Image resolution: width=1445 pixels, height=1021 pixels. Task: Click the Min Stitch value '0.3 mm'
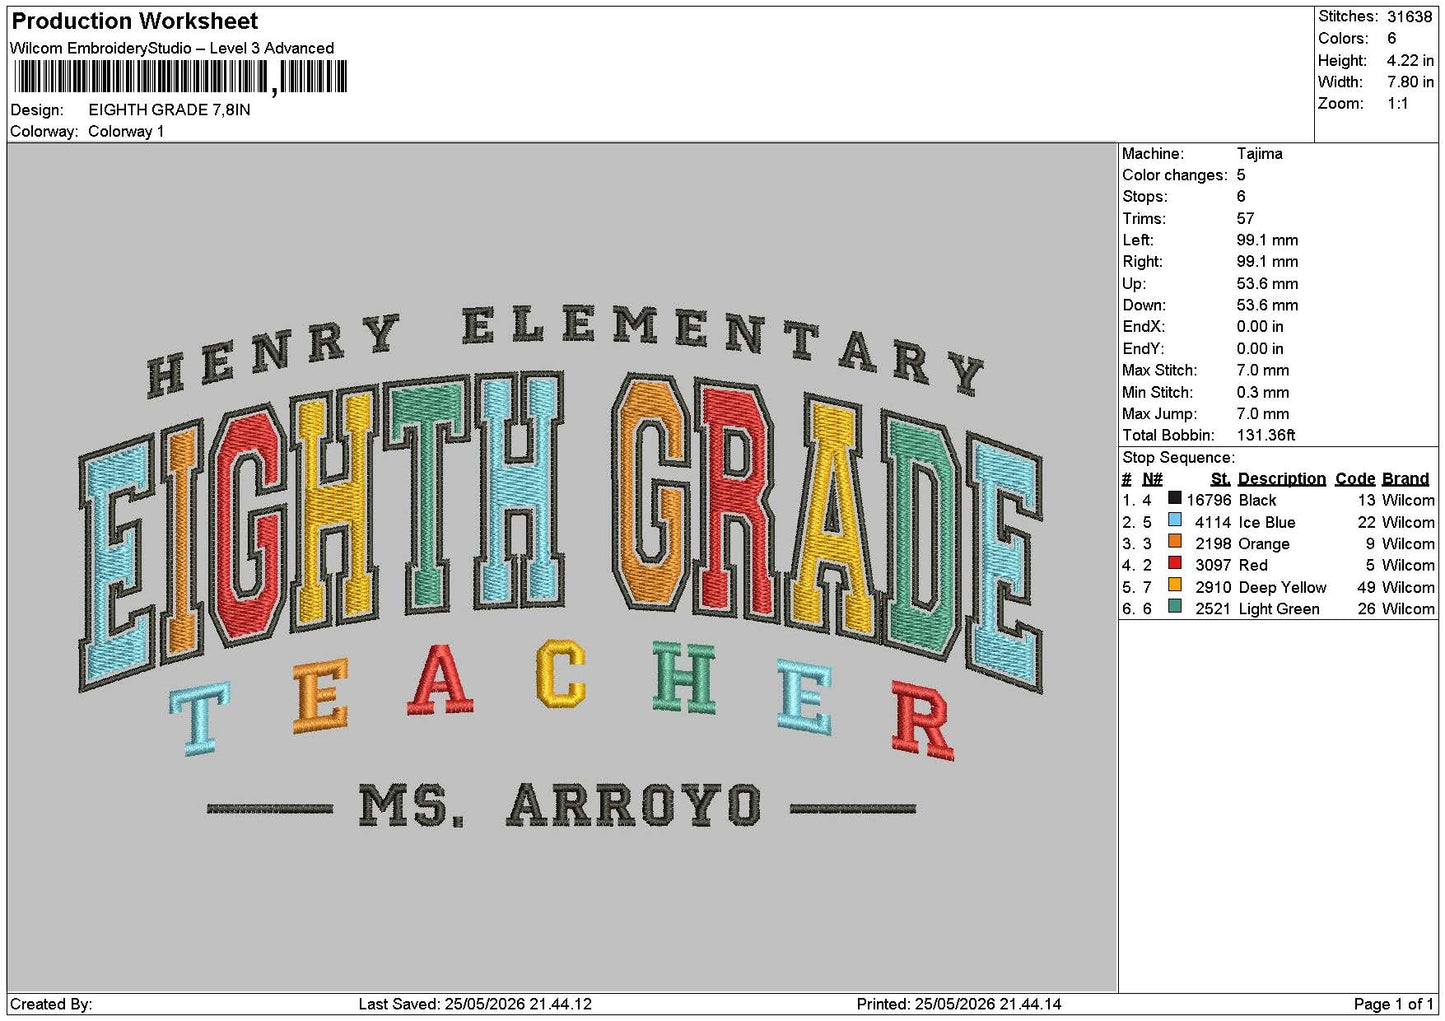pos(1263,392)
